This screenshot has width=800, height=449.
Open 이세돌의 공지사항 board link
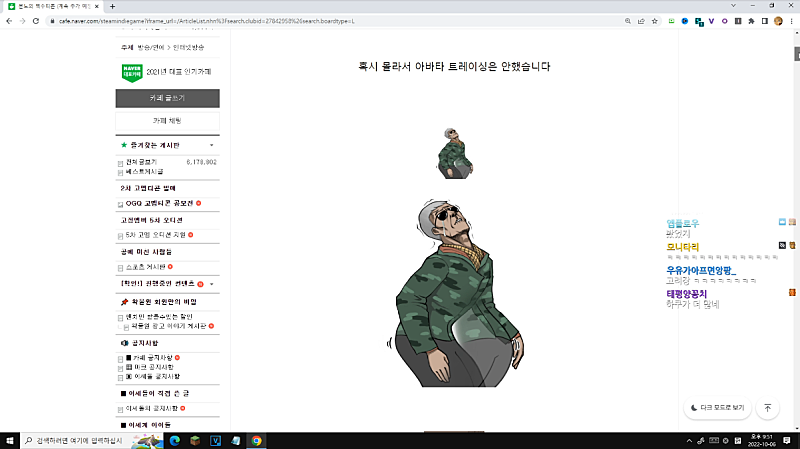click(x=152, y=408)
